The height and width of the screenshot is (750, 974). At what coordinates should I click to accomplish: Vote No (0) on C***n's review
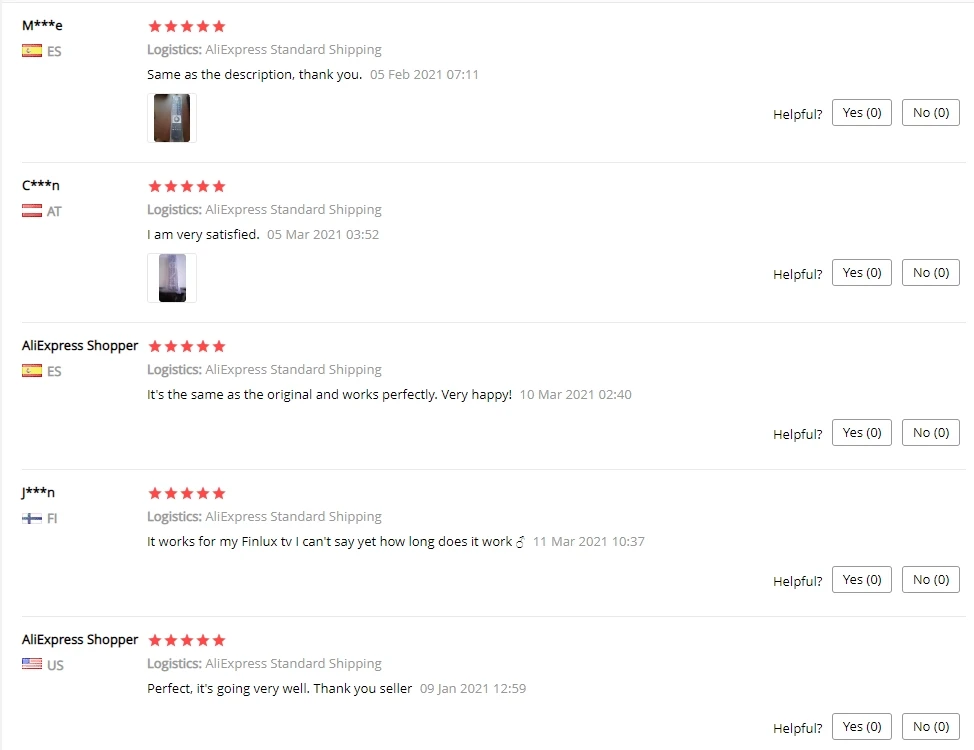[x=931, y=273]
